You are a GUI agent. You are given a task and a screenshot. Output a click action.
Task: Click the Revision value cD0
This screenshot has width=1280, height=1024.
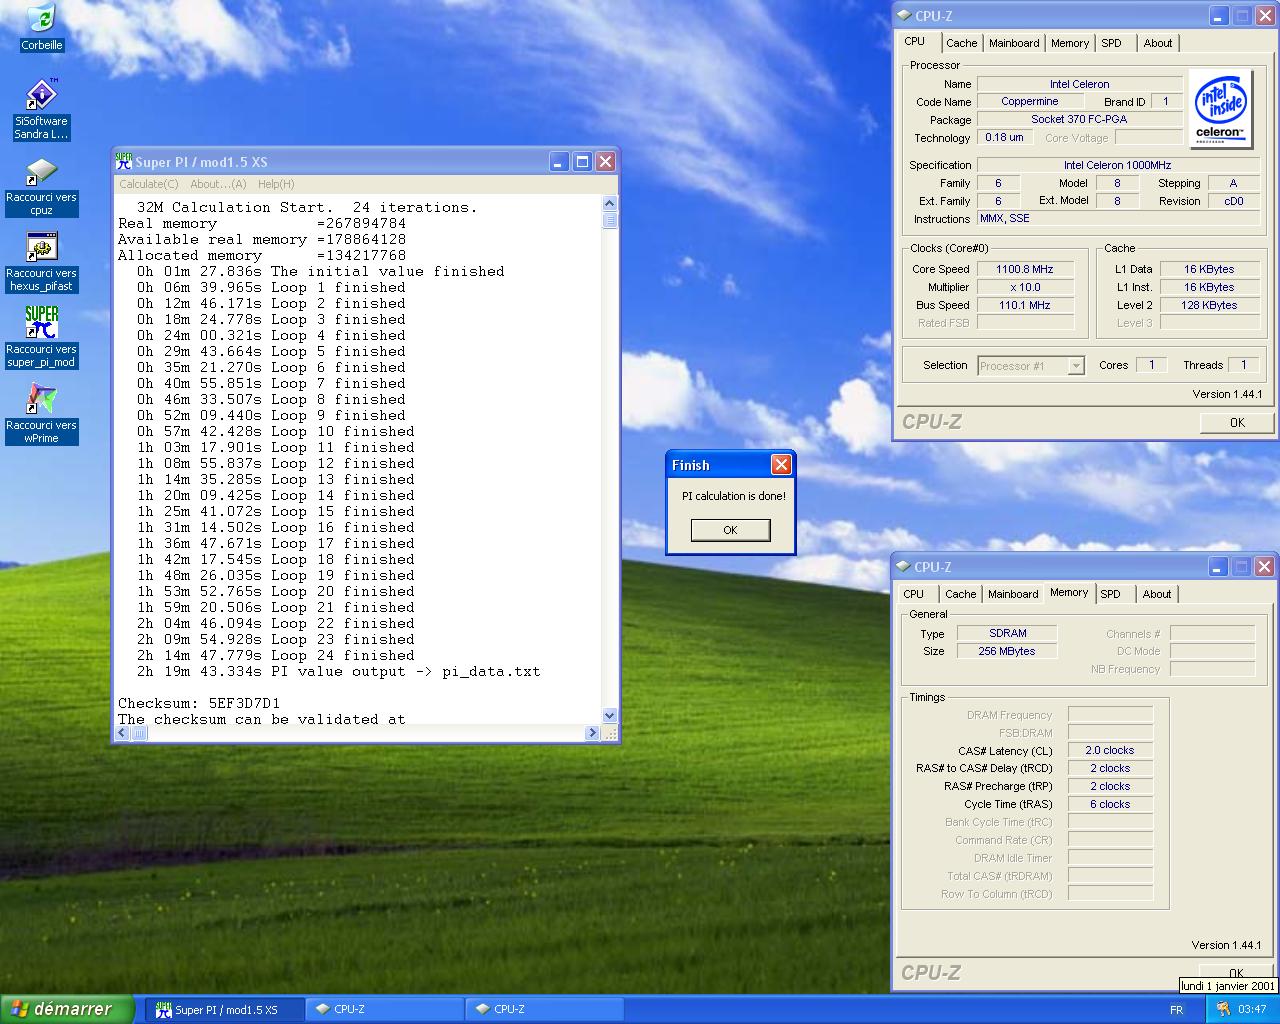coord(1234,201)
